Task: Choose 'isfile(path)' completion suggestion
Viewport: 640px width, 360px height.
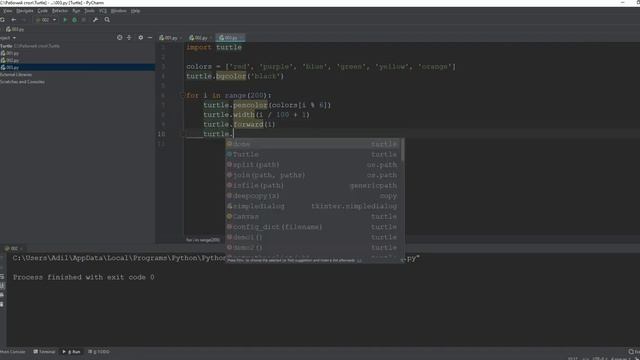Action: pyautogui.click(x=313, y=186)
